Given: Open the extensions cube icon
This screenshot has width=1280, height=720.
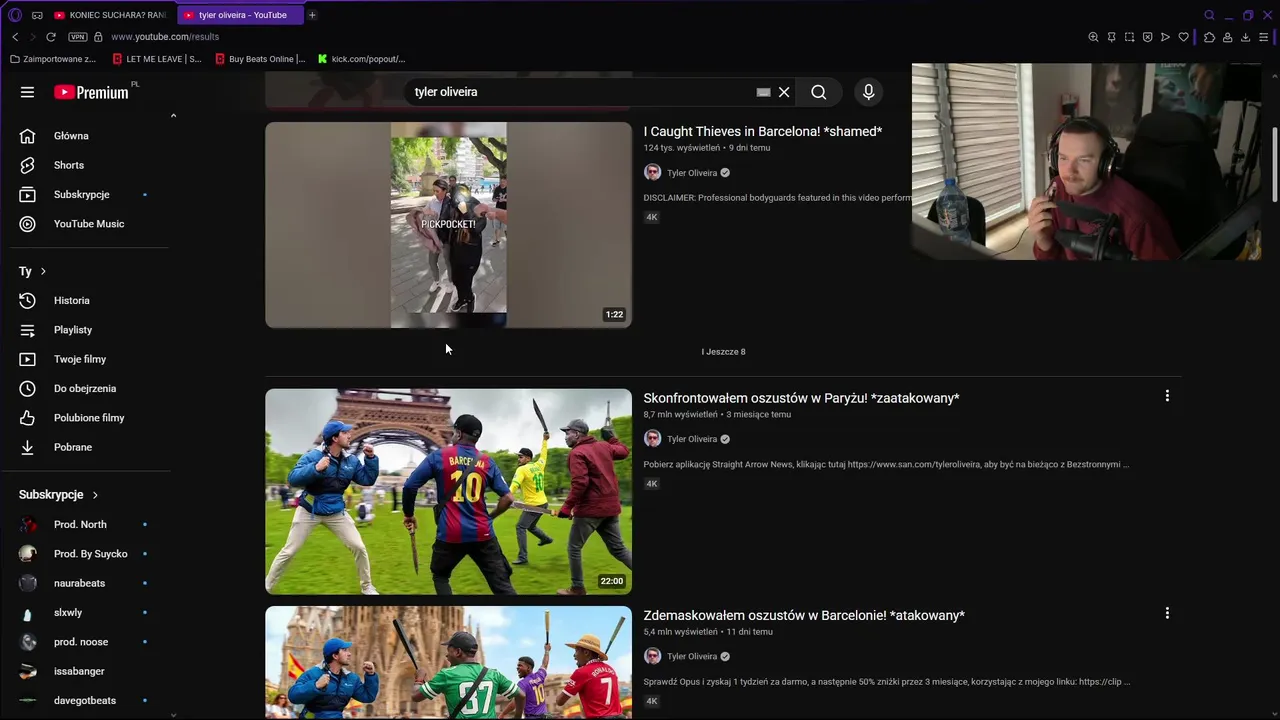Looking at the screenshot, I should point(1209,37).
